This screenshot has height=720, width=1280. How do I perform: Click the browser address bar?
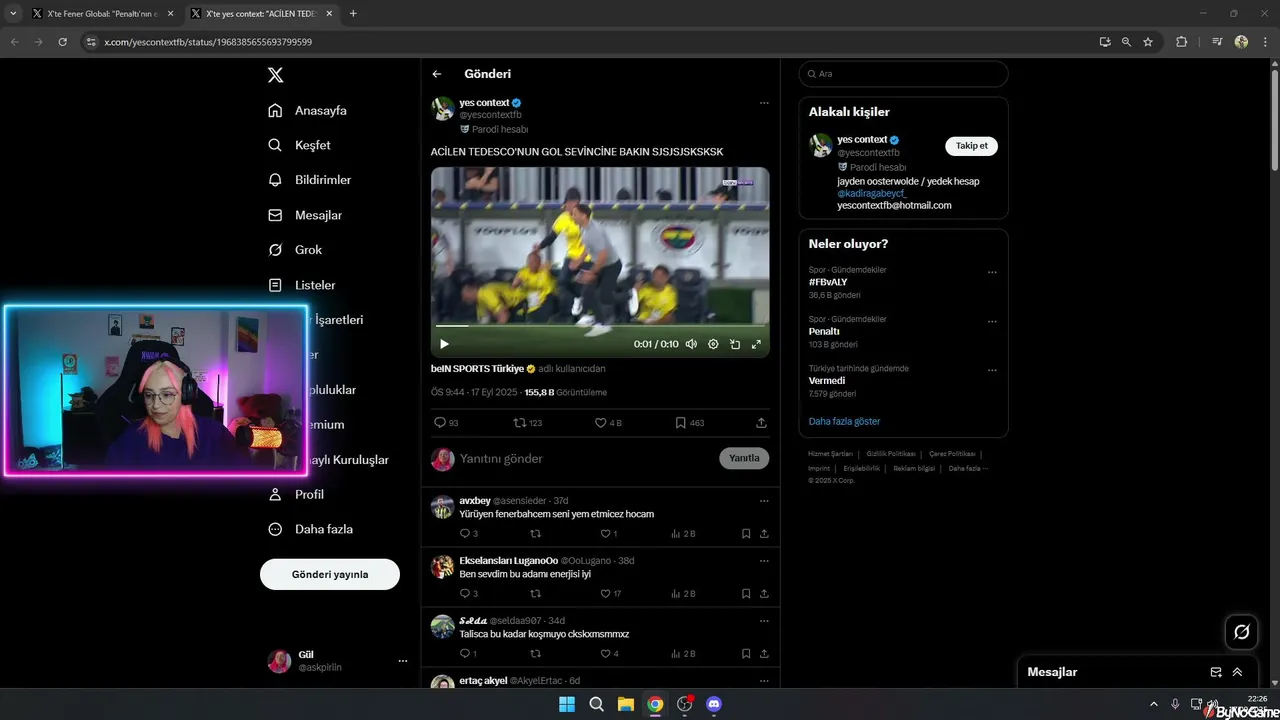coord(590,42)
